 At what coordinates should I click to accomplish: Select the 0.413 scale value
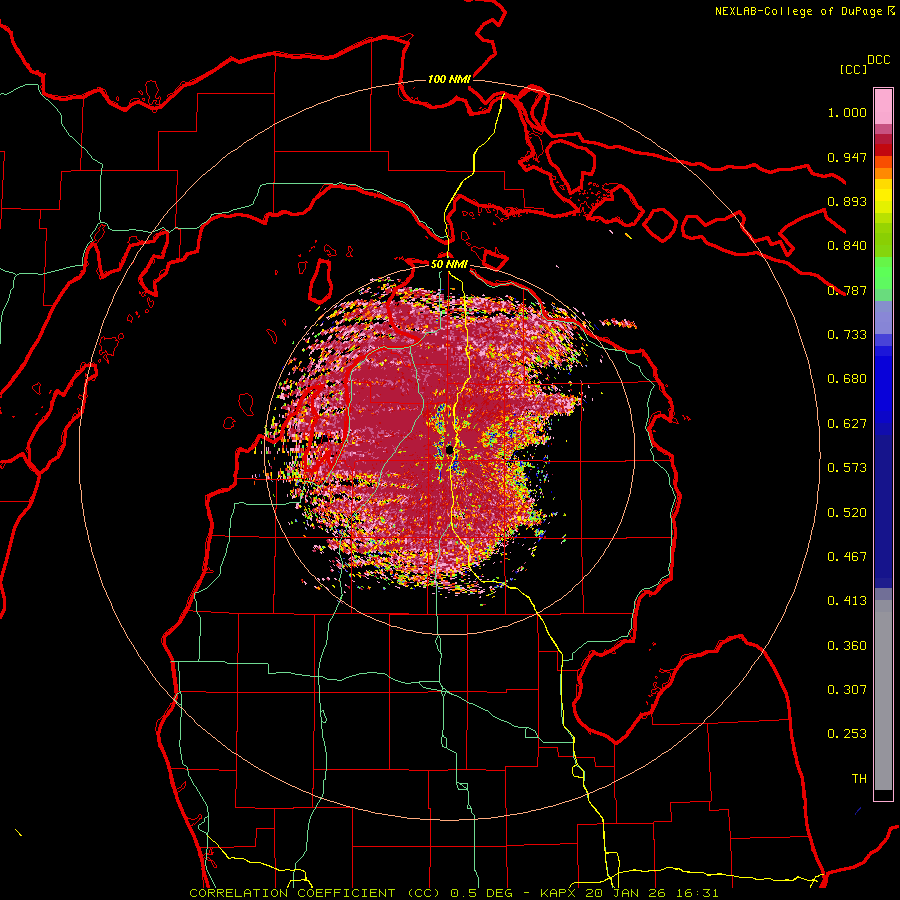[x=847, y=601]
